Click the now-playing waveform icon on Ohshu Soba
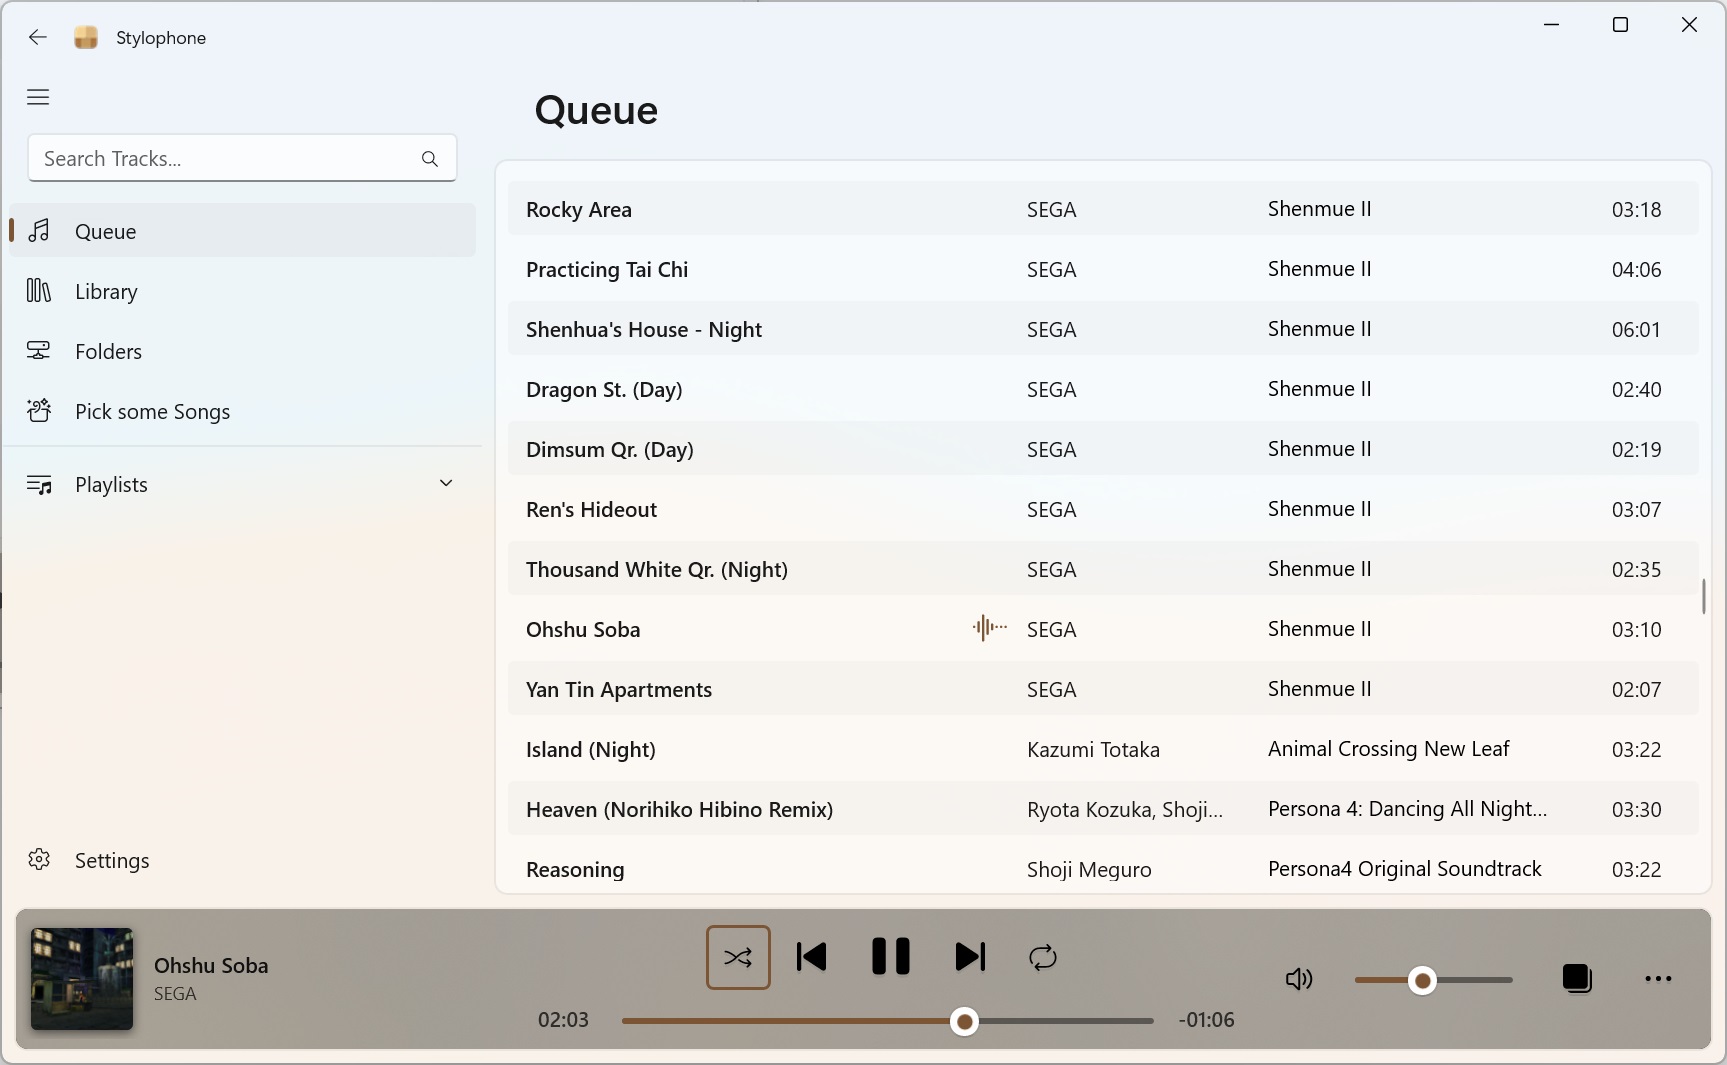Screen dimensions: 1727x1065 coord(989,628)
